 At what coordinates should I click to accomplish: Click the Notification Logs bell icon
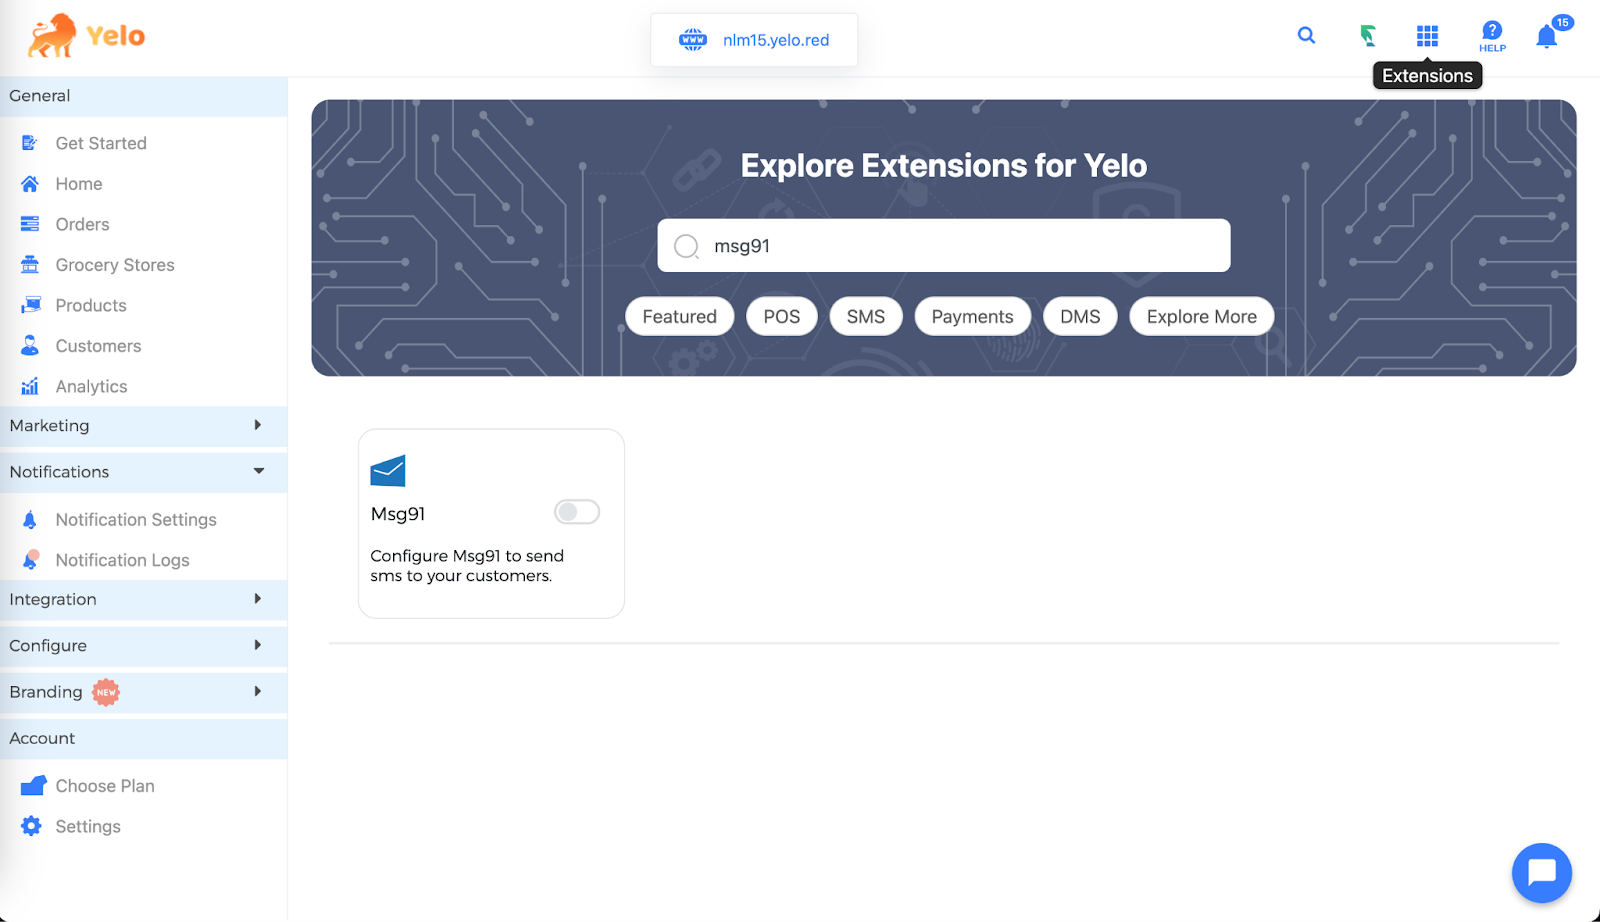point(31,560)
